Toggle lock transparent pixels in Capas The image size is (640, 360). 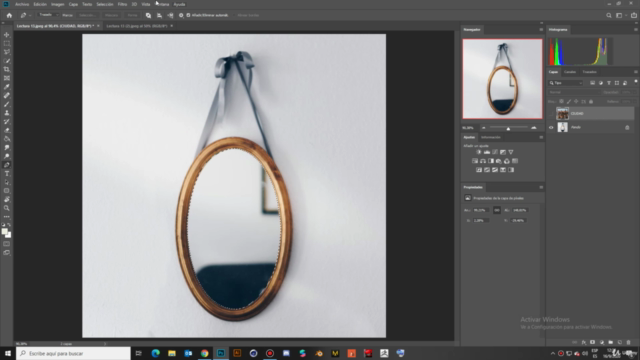561,101
